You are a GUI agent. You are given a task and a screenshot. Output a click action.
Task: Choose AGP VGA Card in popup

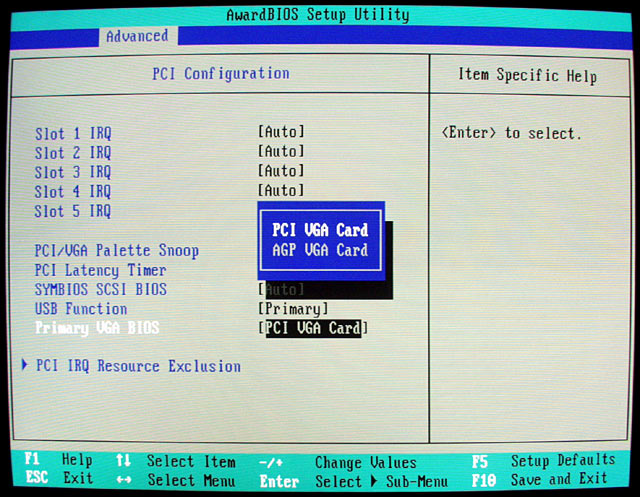(x=320, y=250)
